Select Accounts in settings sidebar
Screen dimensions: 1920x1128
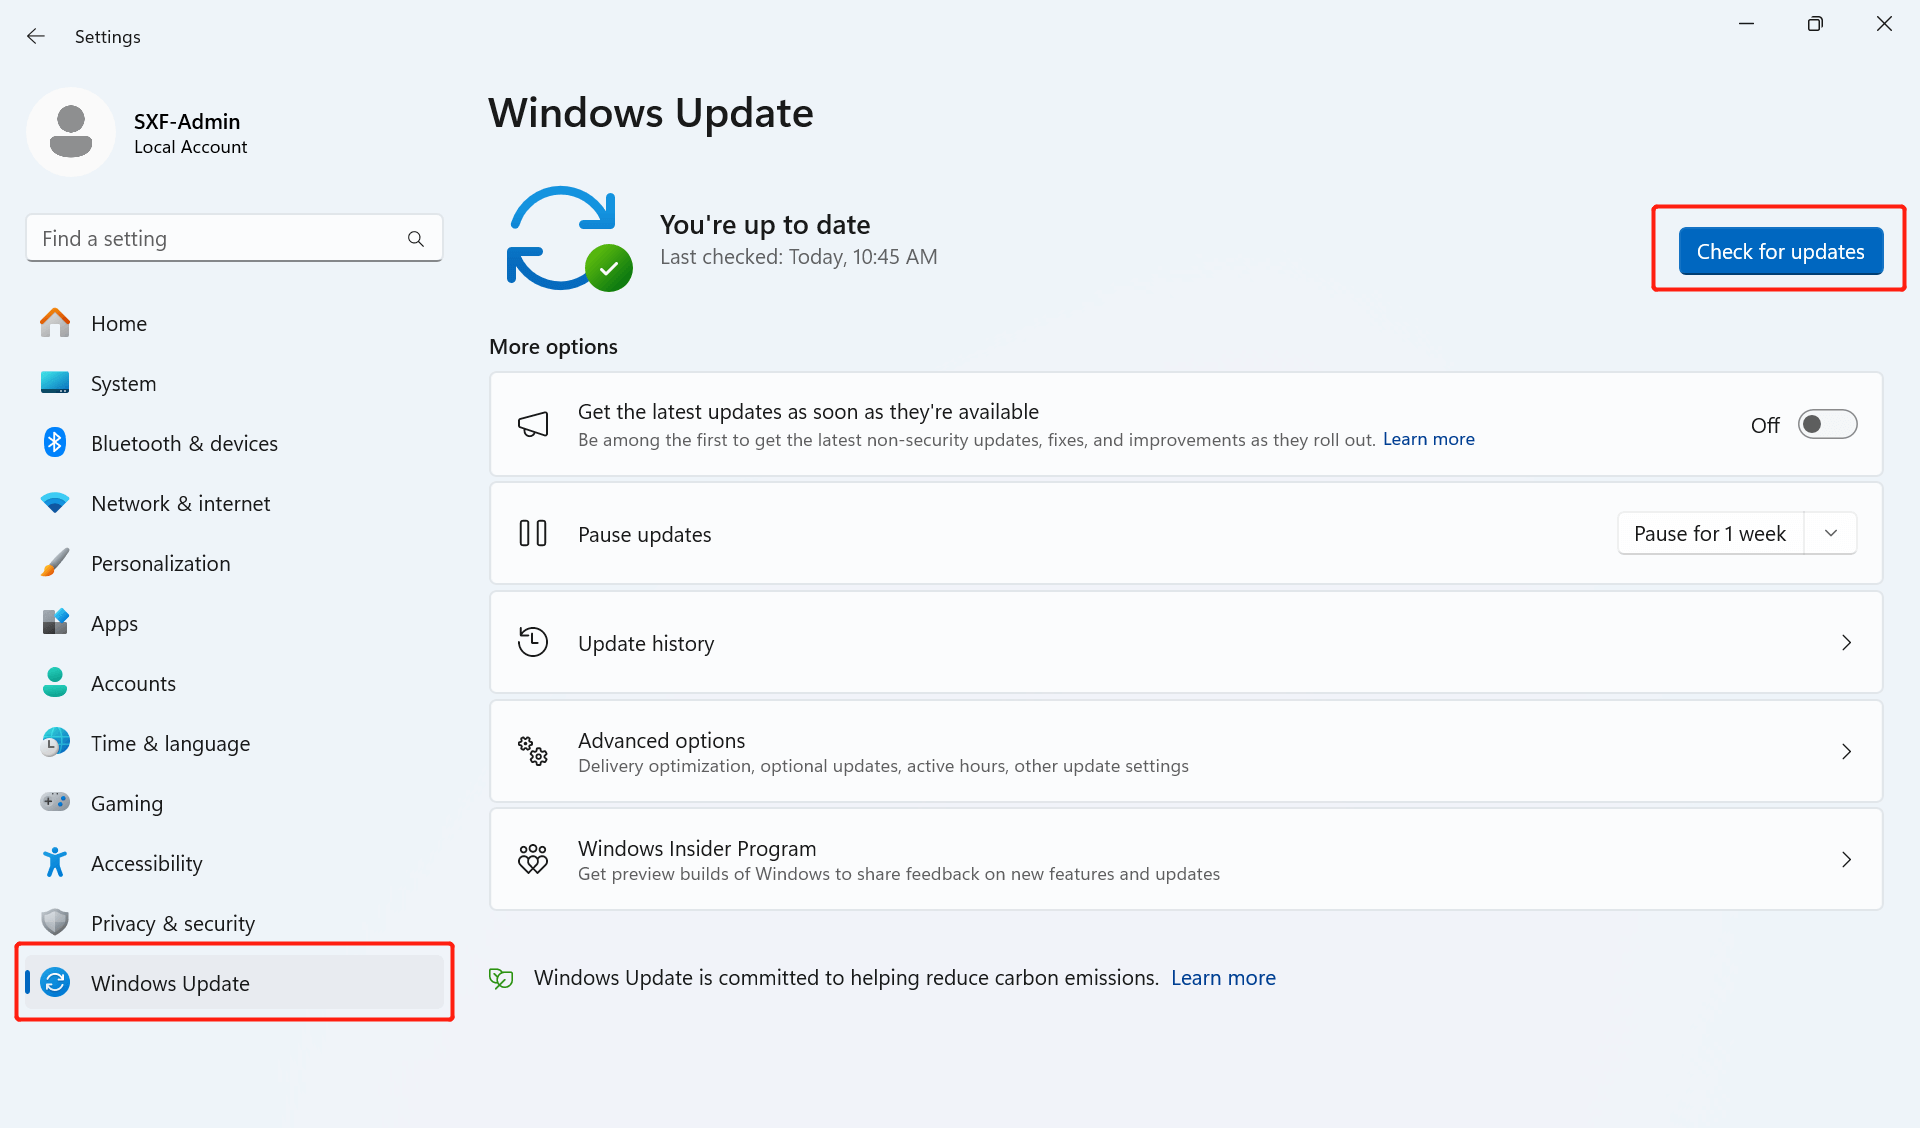point(133,682)
